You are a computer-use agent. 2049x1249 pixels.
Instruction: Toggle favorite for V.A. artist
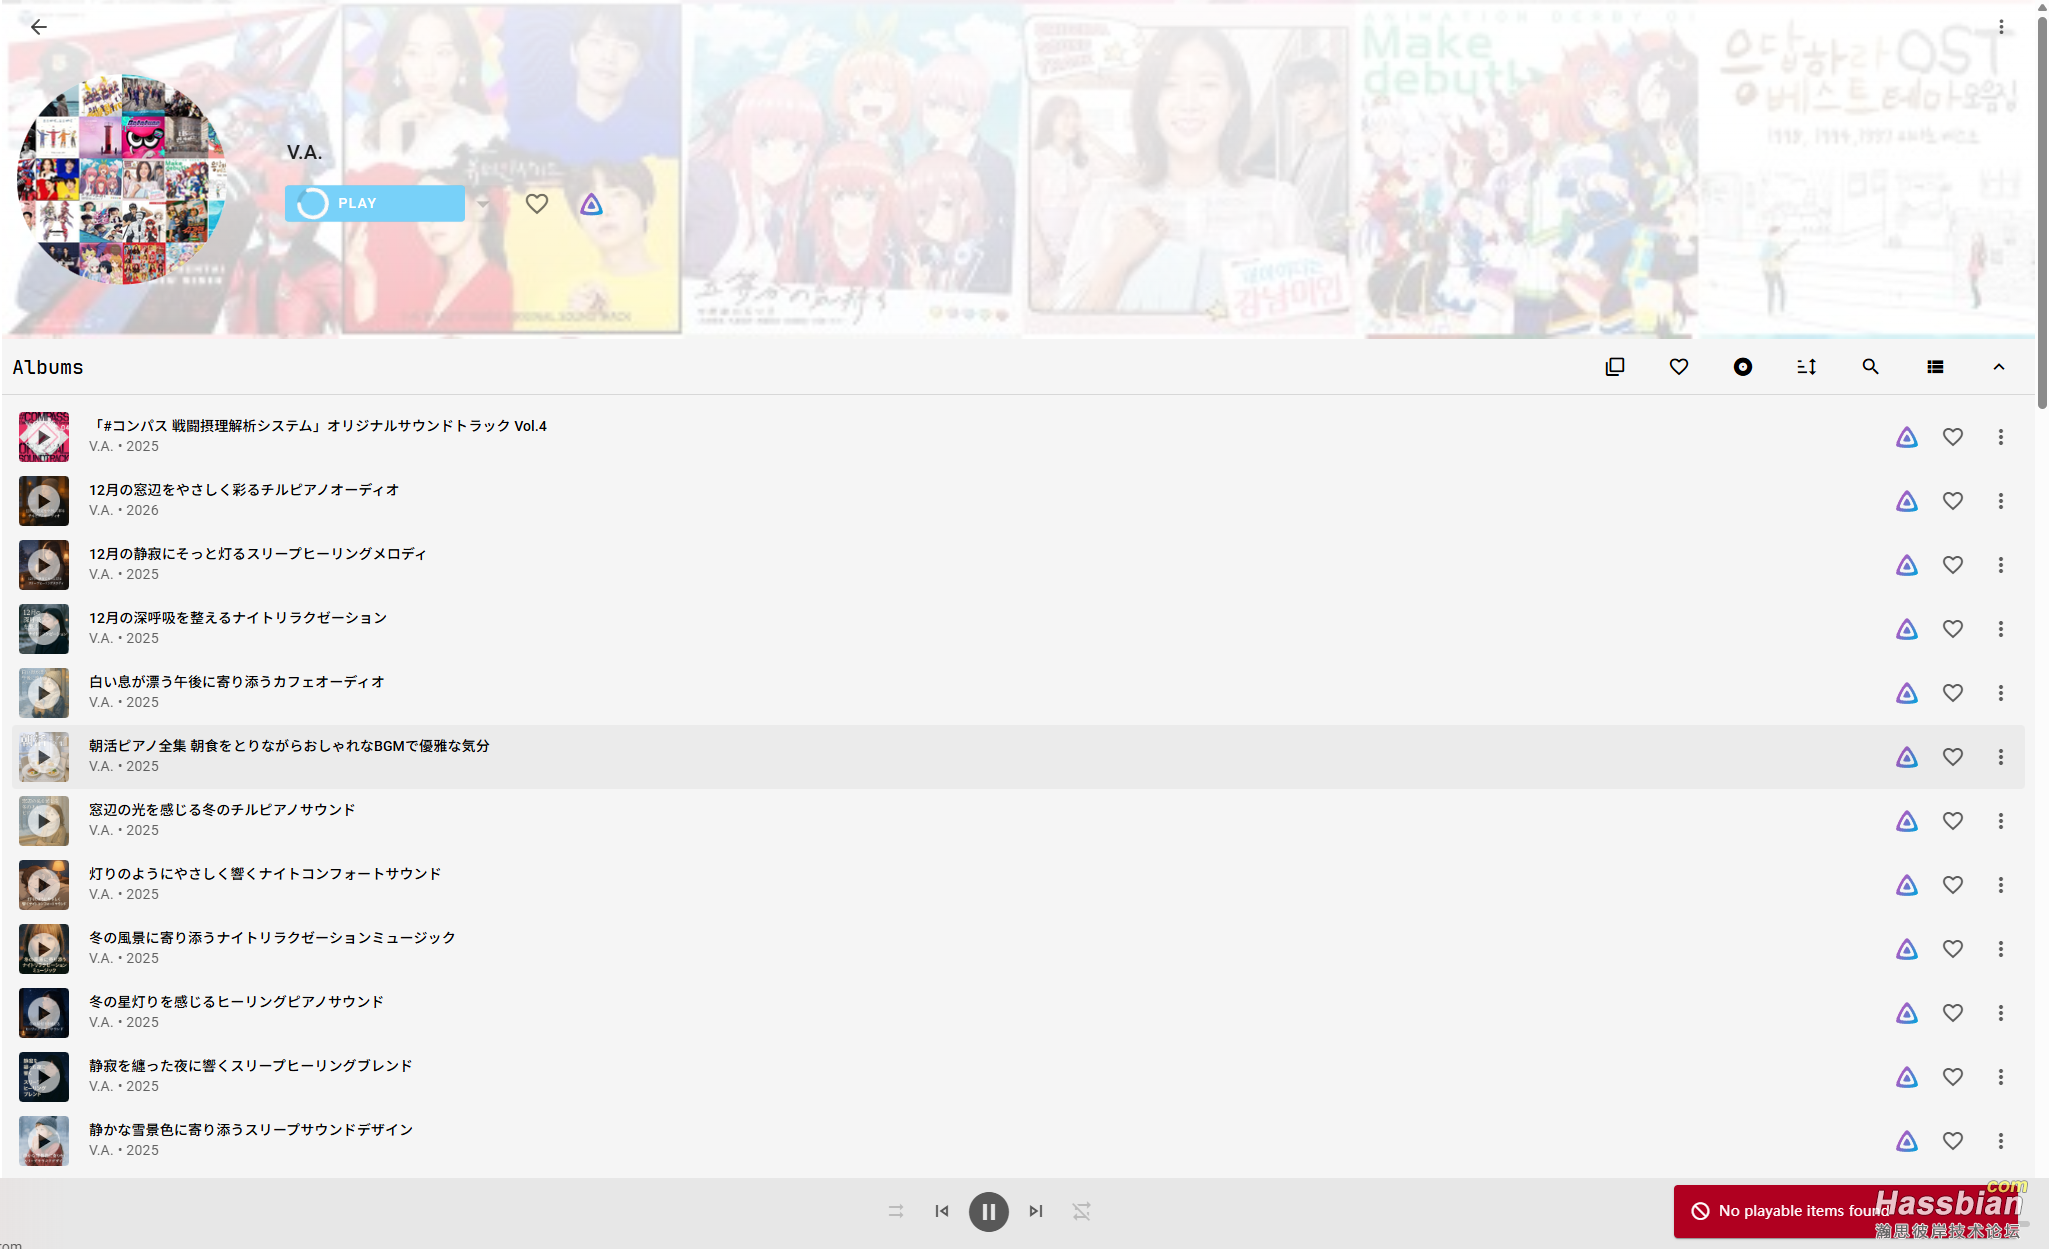coord(537,204)
